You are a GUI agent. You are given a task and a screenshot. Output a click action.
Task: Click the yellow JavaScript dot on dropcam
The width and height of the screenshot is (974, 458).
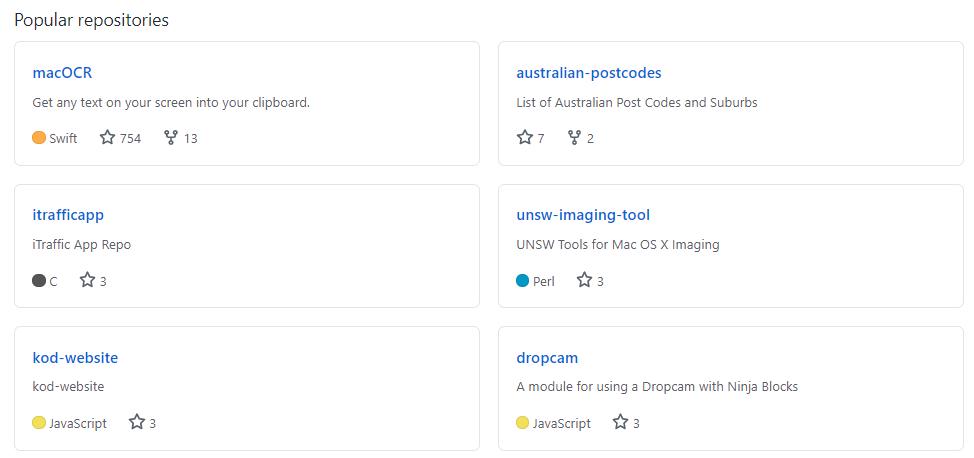pos(522,423)
